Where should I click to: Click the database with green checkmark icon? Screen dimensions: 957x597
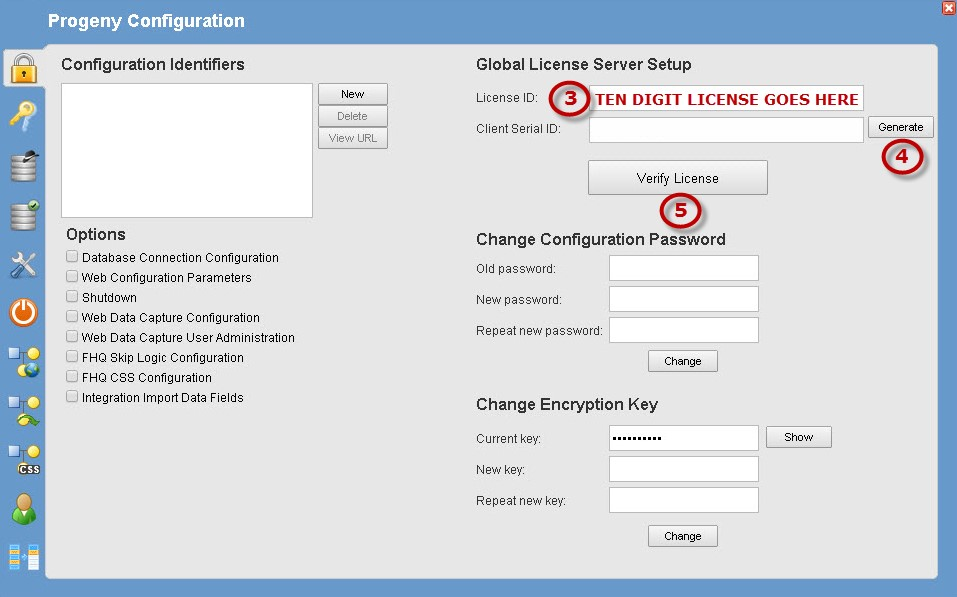tap(23, 214)
